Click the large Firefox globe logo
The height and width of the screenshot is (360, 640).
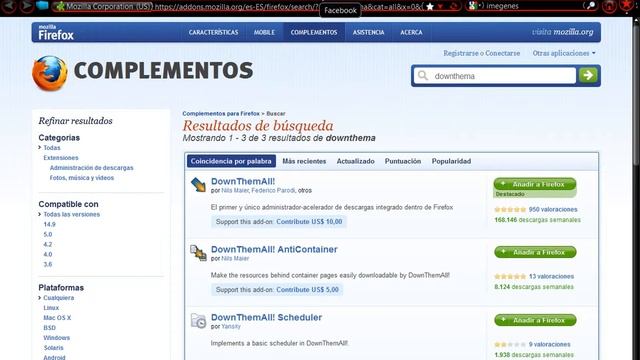click(50, 73)
